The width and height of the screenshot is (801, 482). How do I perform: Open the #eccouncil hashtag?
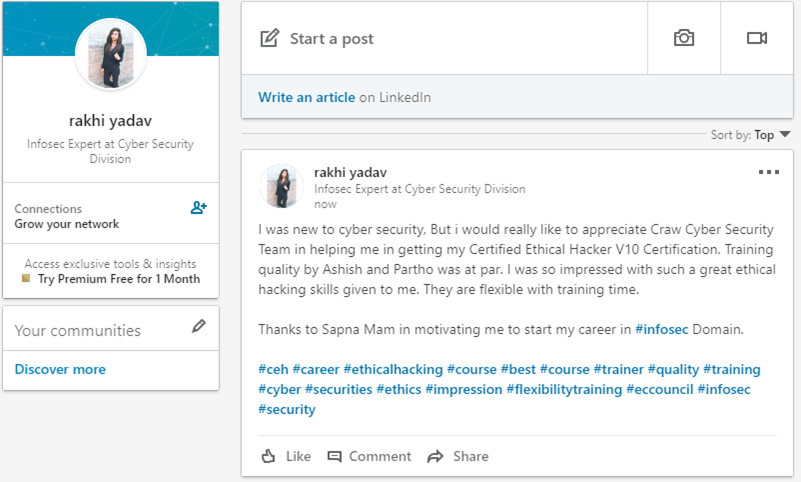coord(659,389)
